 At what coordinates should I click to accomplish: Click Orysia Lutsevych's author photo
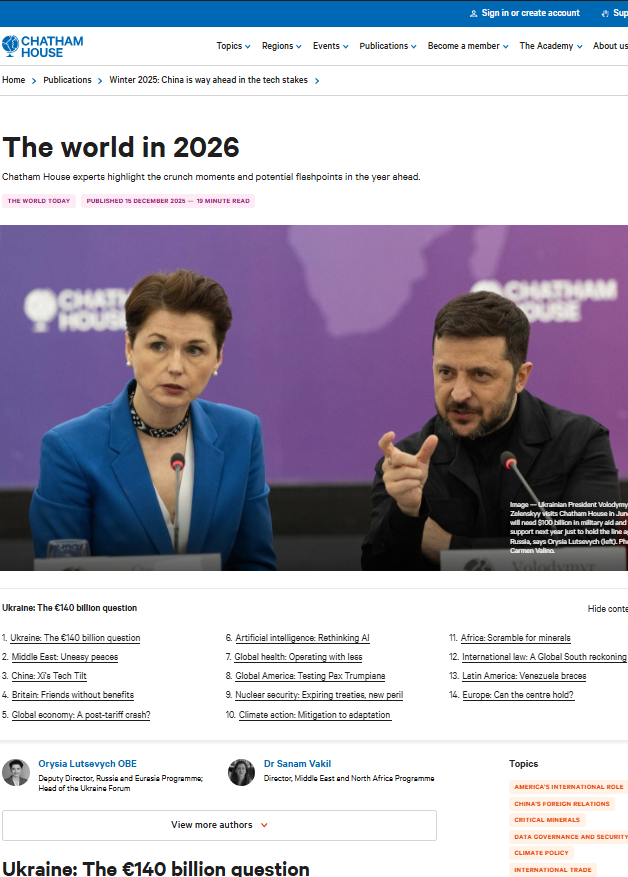[16, 772]
